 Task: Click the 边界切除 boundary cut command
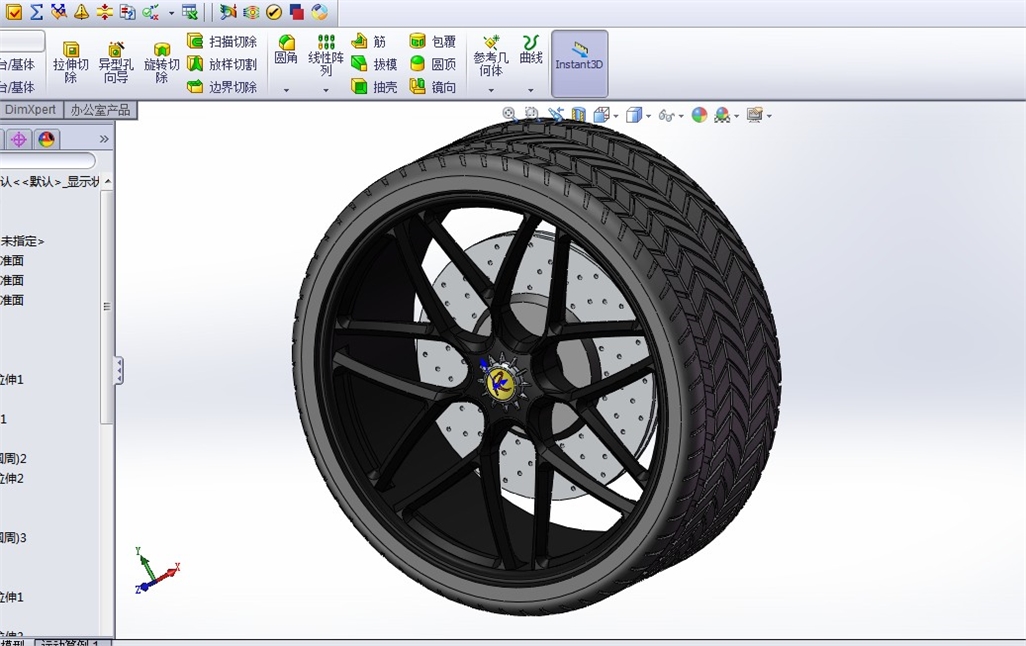pos(222,86)
